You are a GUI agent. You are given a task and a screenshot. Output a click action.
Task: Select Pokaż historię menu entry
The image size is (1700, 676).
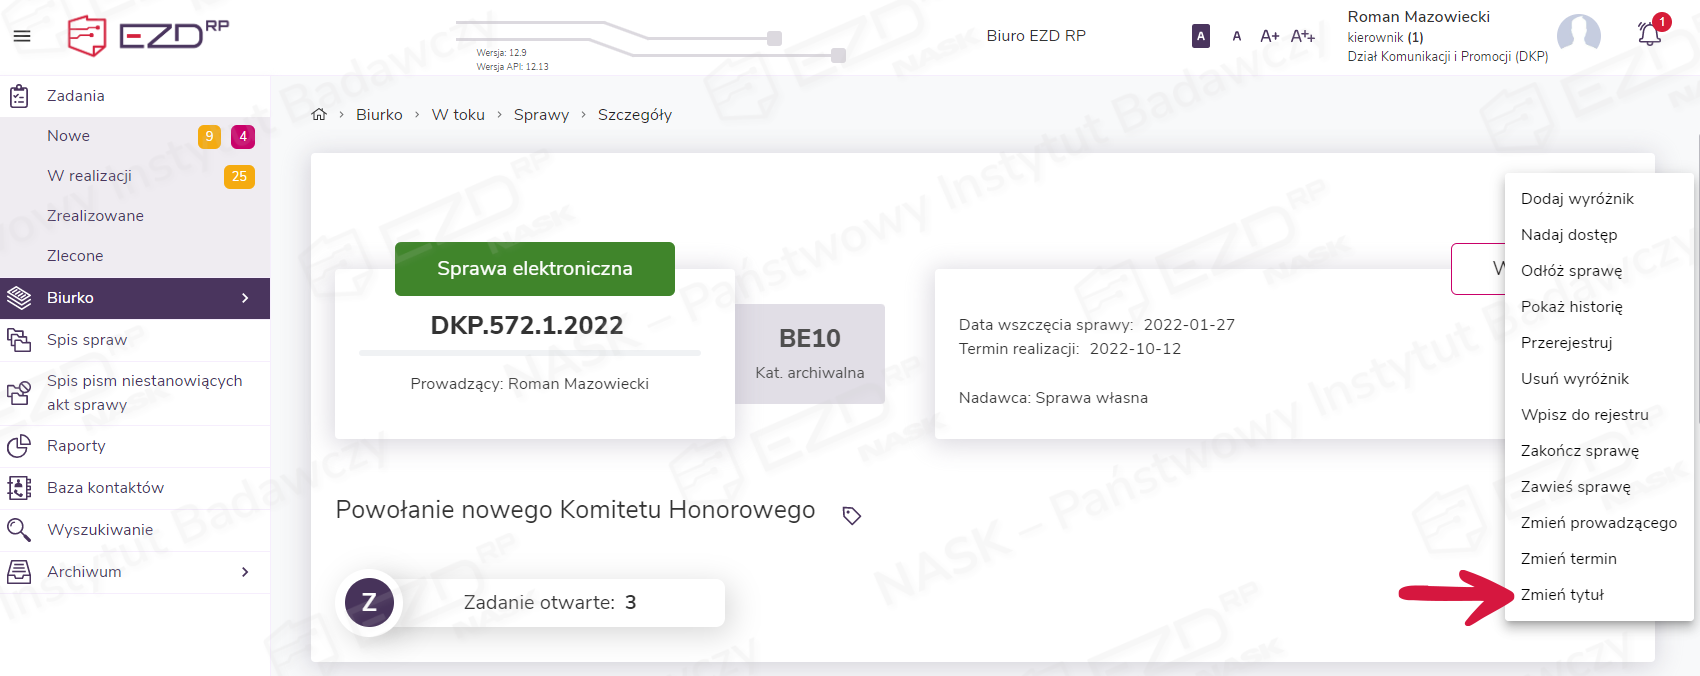[x=1572, y=307]
